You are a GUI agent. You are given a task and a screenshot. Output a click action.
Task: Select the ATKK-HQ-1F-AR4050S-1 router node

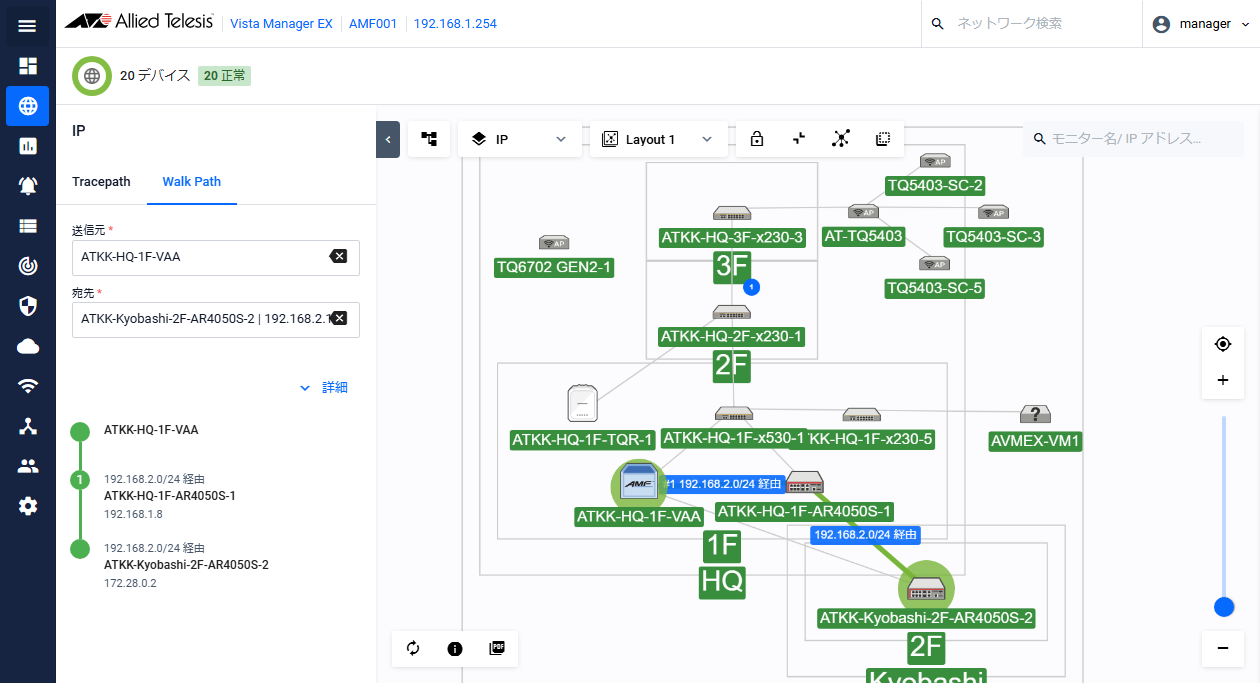point(804,483)
